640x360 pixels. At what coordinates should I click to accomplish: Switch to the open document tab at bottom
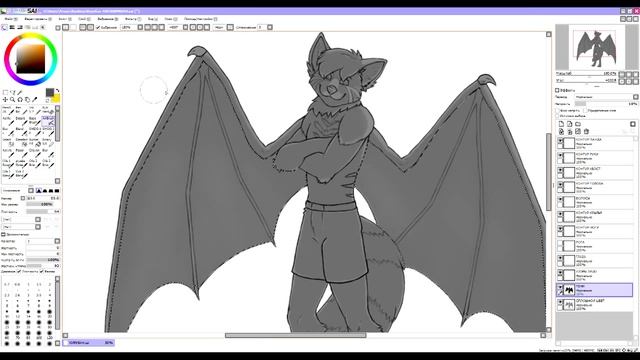[89, 343]
